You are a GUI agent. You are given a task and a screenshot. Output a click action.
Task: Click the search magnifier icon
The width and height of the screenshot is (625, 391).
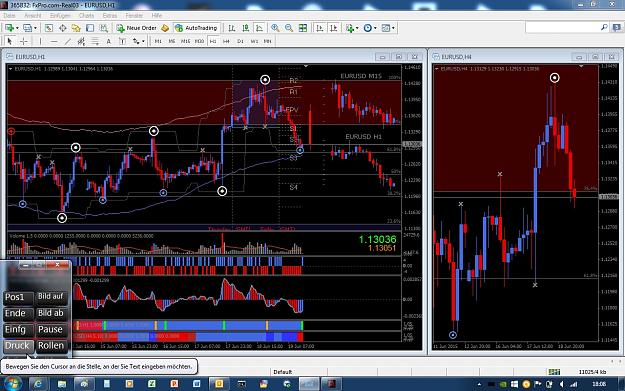pyautogui.click(x=604, y=27)
